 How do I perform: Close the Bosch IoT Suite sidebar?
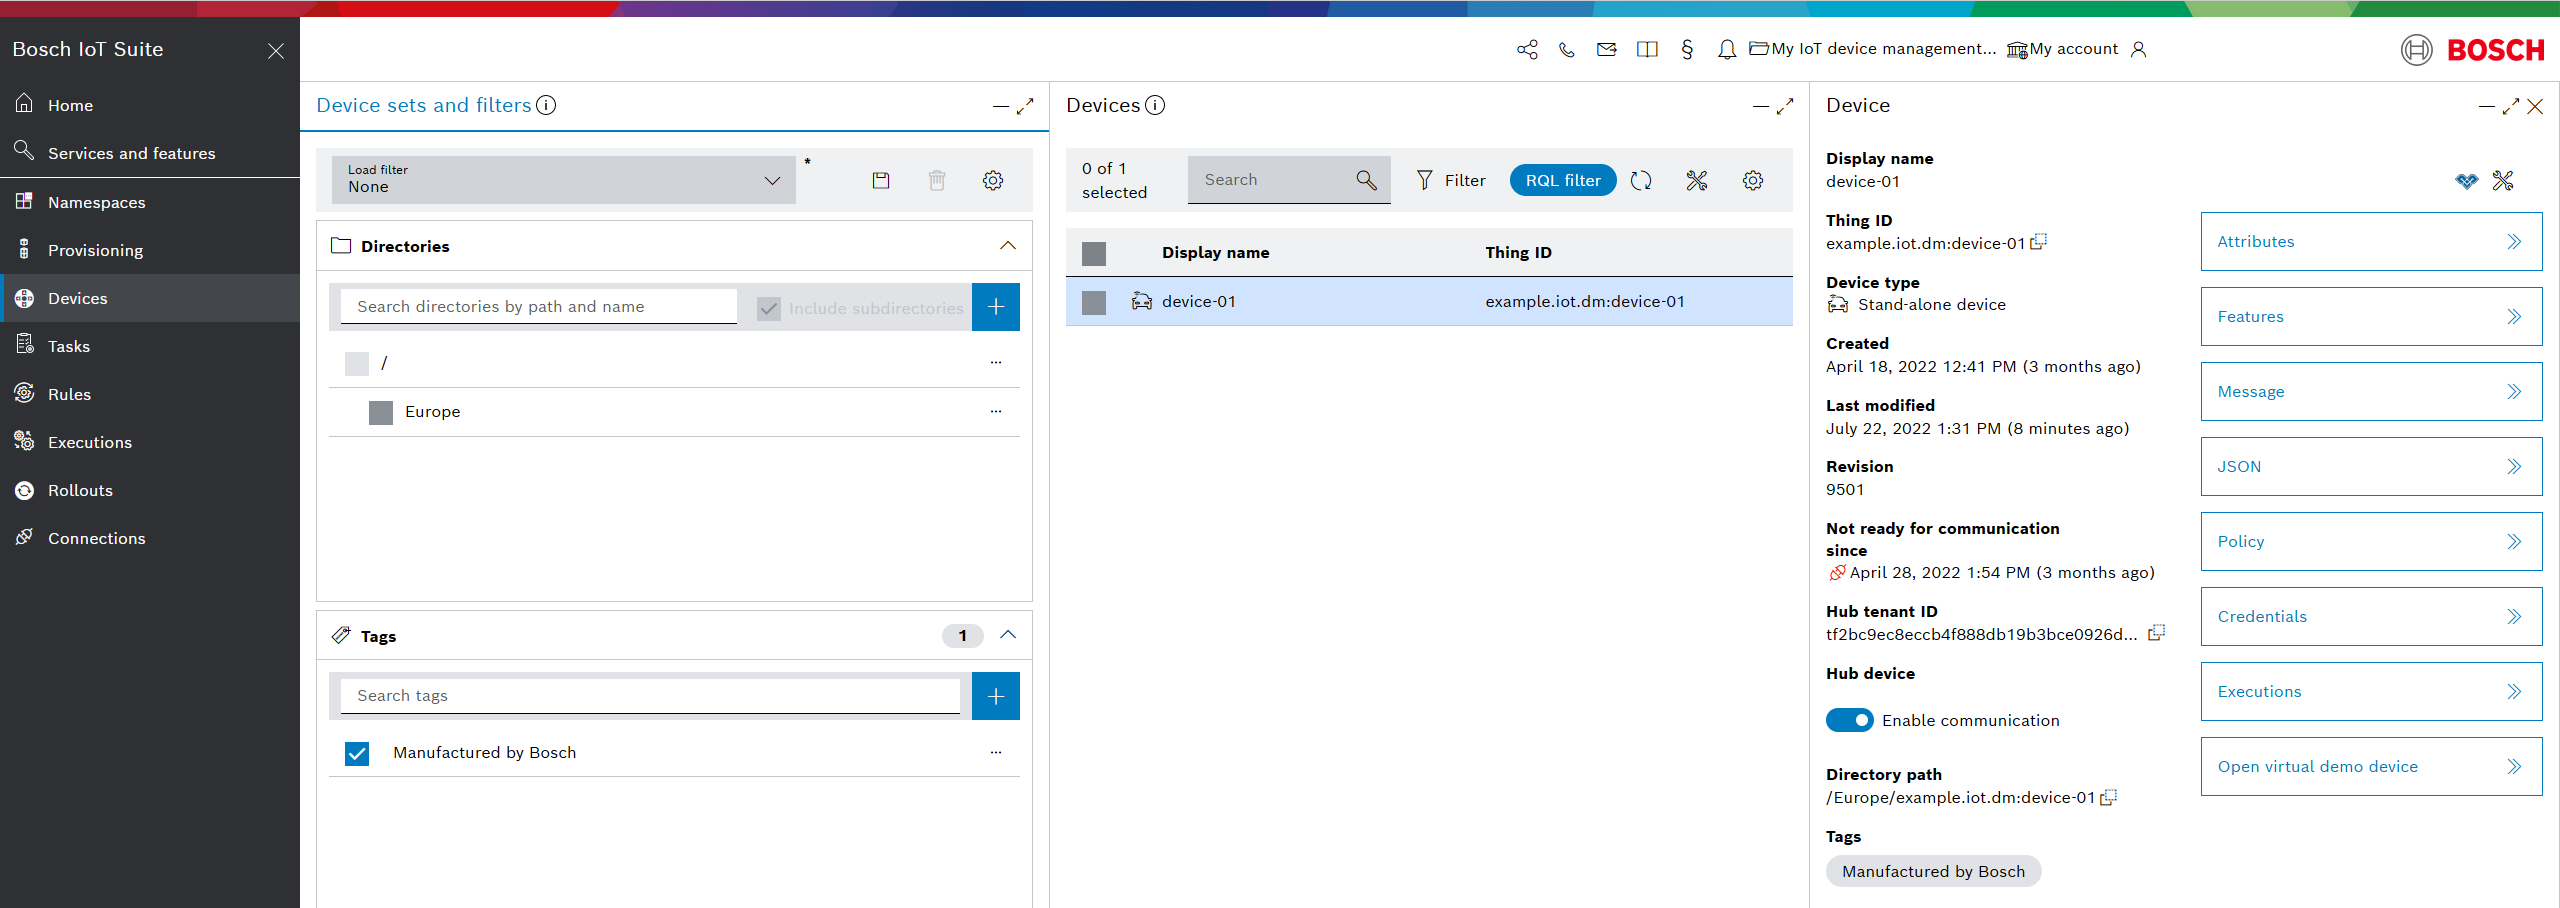click(x=276, y=50)
